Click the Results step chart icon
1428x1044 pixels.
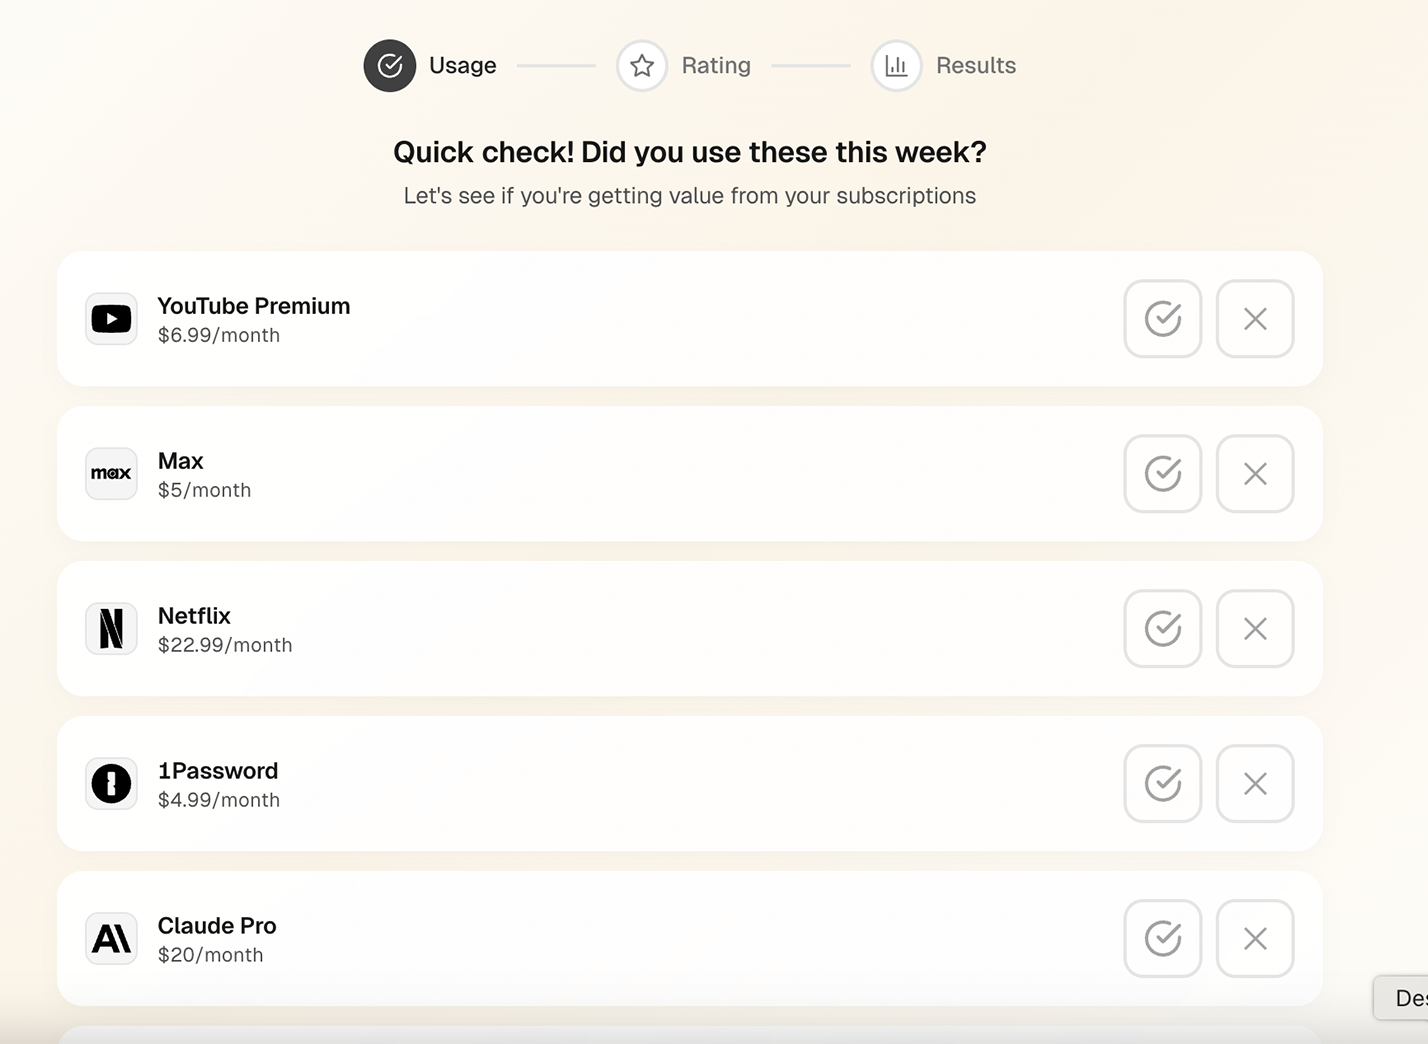(896, 66)
